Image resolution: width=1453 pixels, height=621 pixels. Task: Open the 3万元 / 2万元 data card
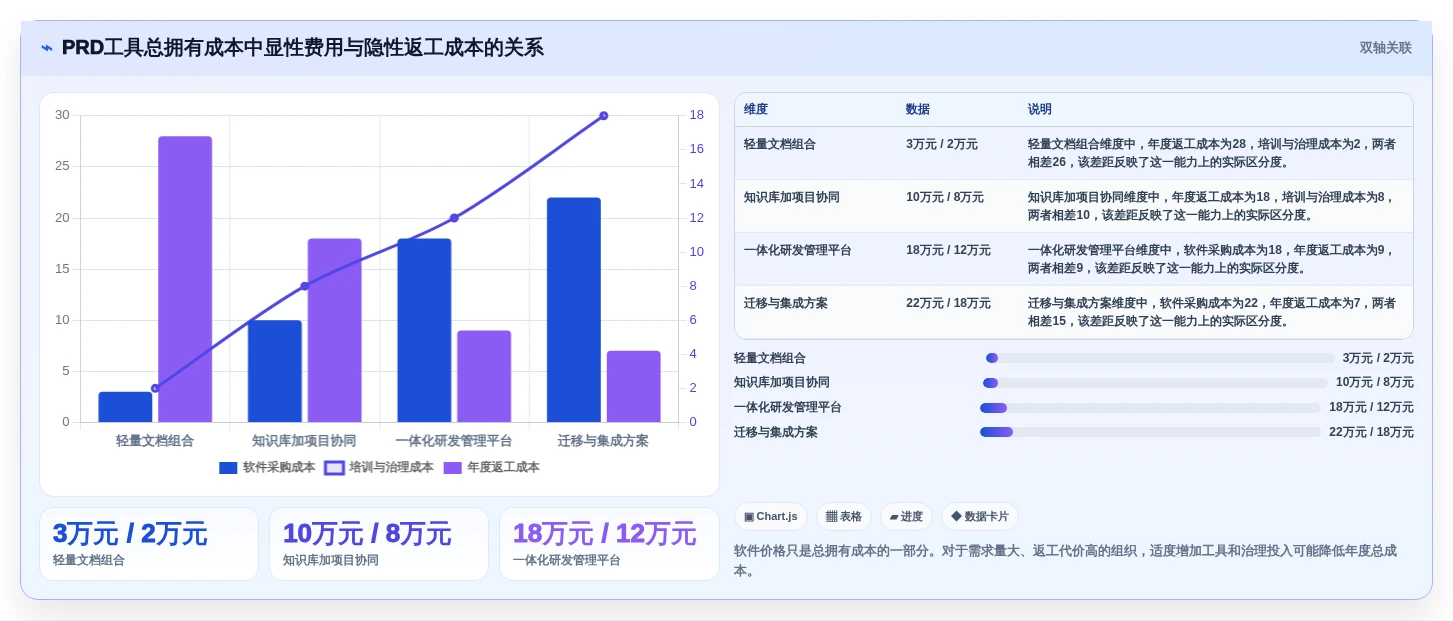click(149, 544)
